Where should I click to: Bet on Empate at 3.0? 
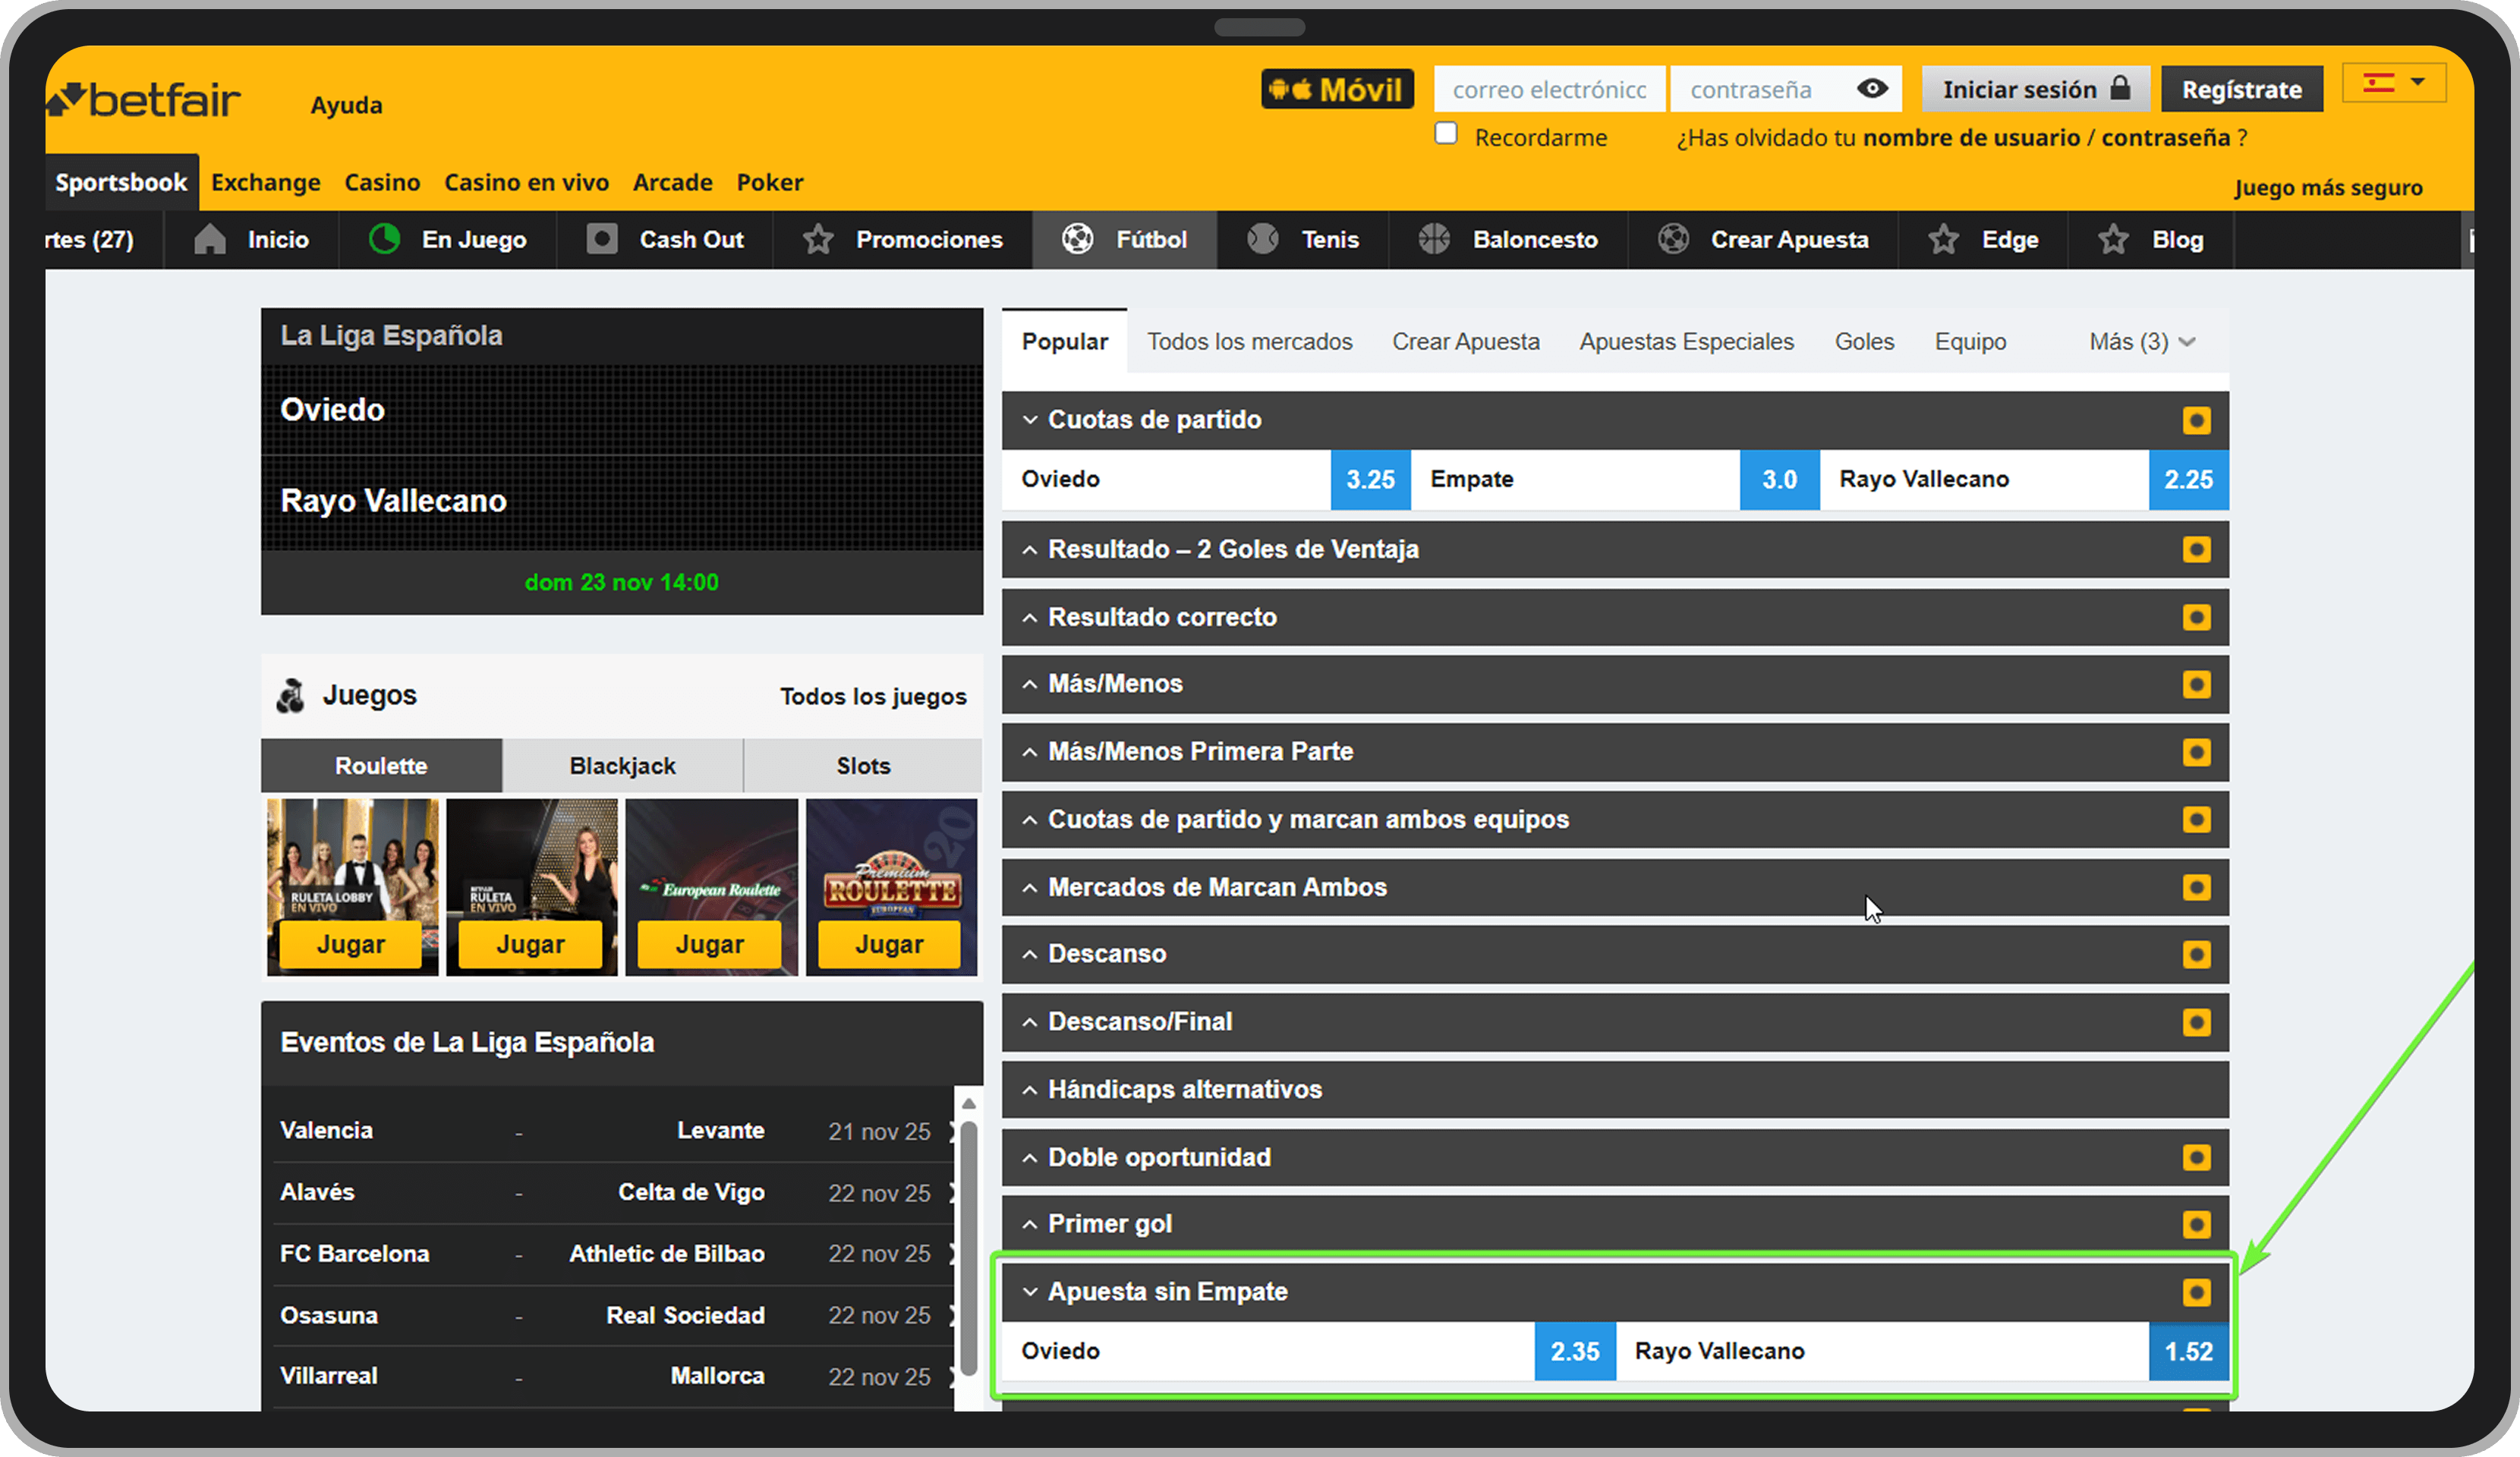pos(1779,479)
